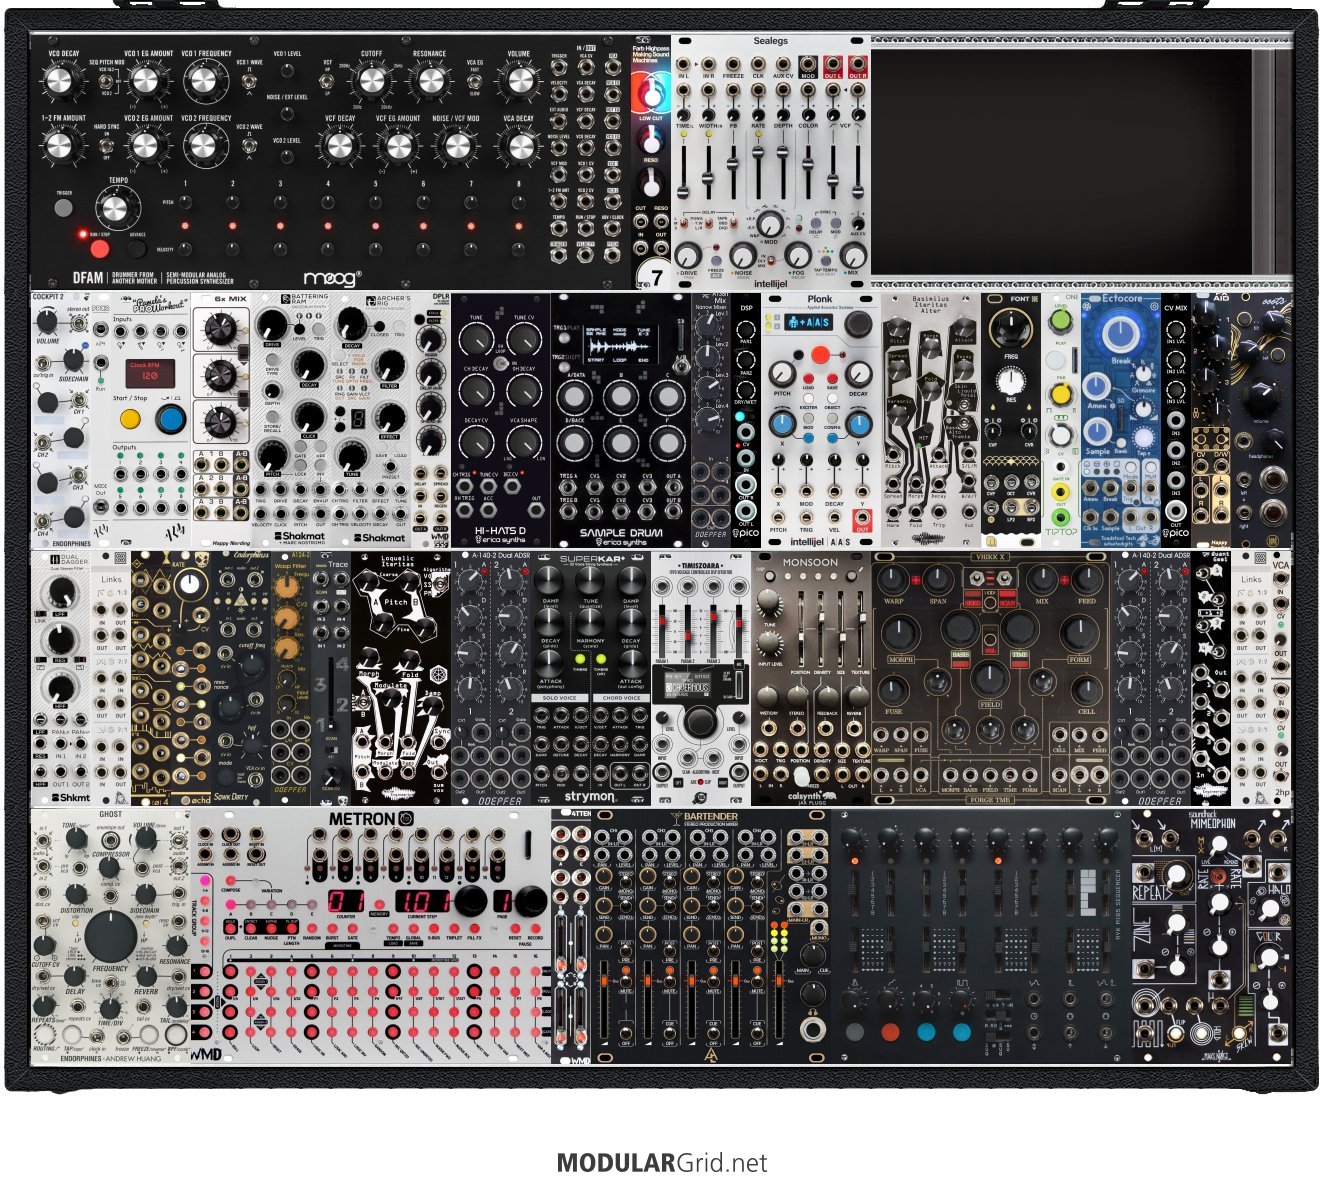Grab the DFAM RESONANCE knob

[x=430, y=80]
